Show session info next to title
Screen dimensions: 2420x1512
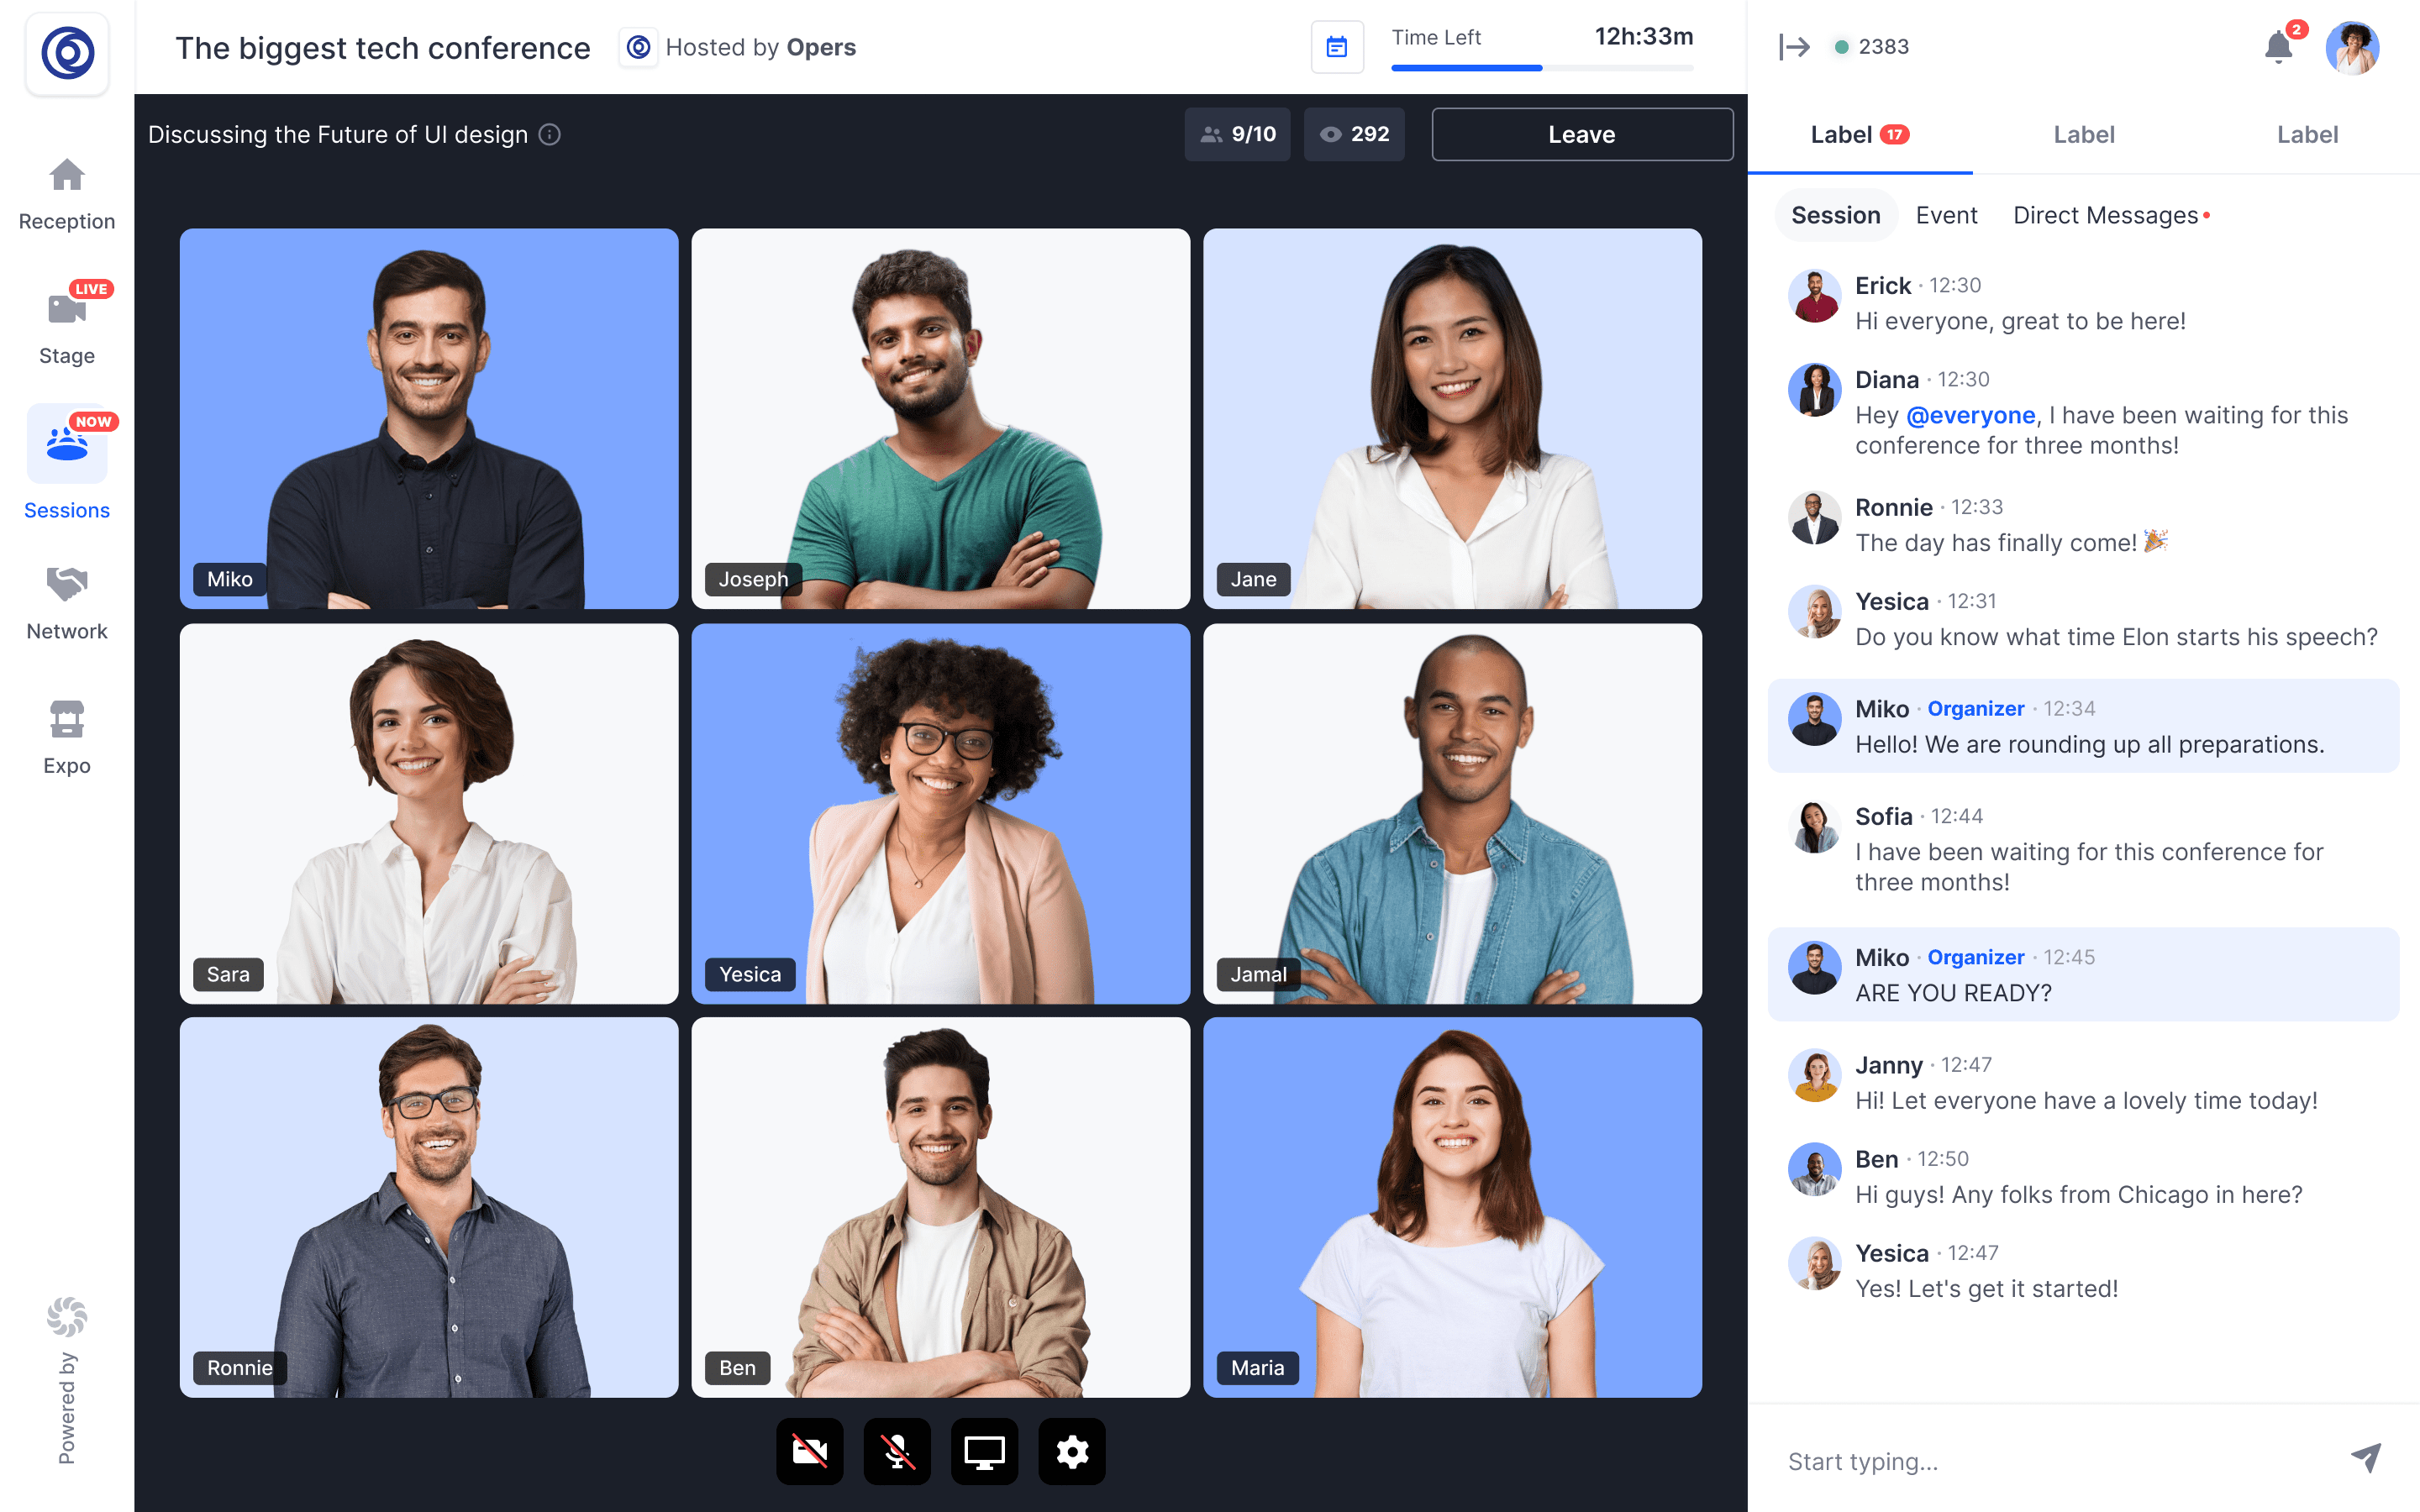tap(550, 134)
